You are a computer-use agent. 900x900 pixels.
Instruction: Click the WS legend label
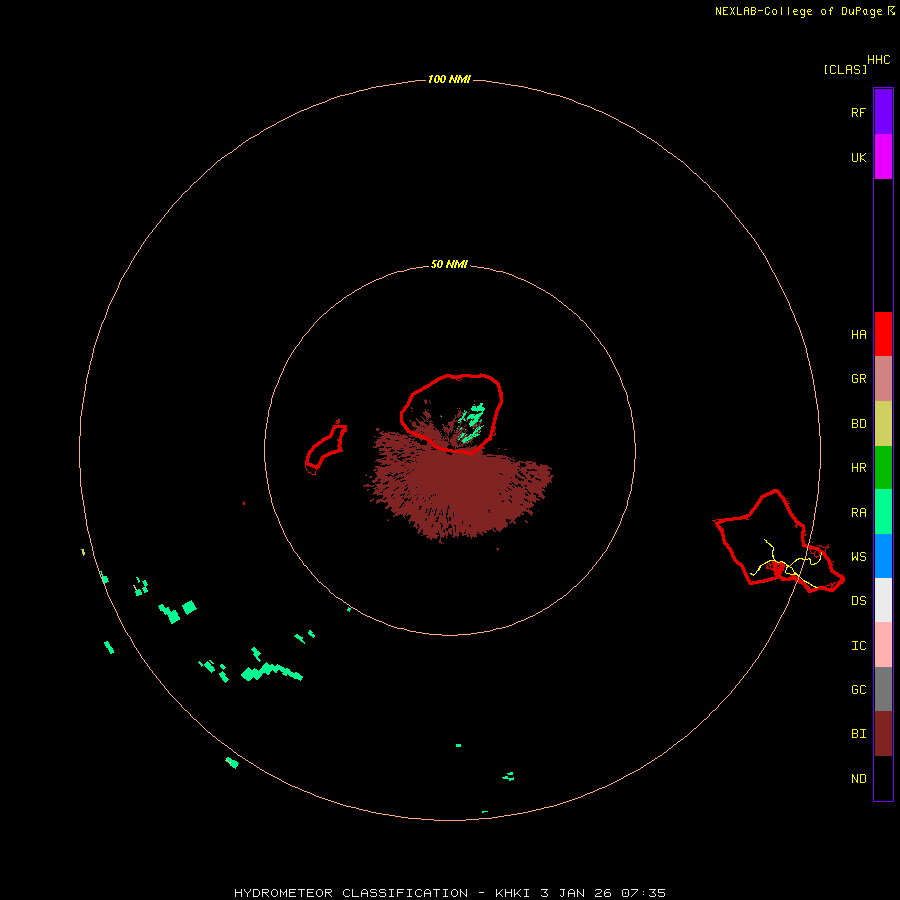[x=858, y=556]
